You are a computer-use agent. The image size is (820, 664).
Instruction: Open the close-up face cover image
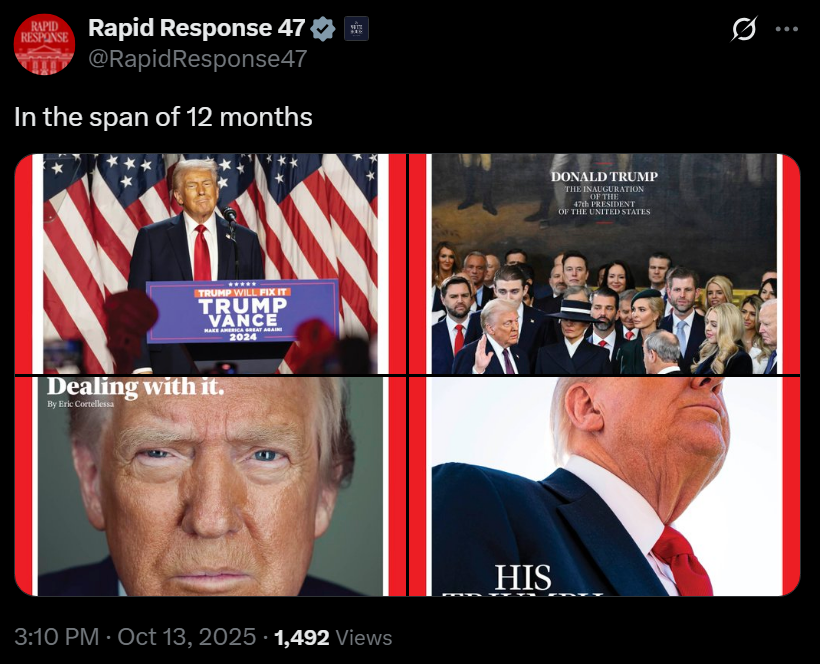210,486
